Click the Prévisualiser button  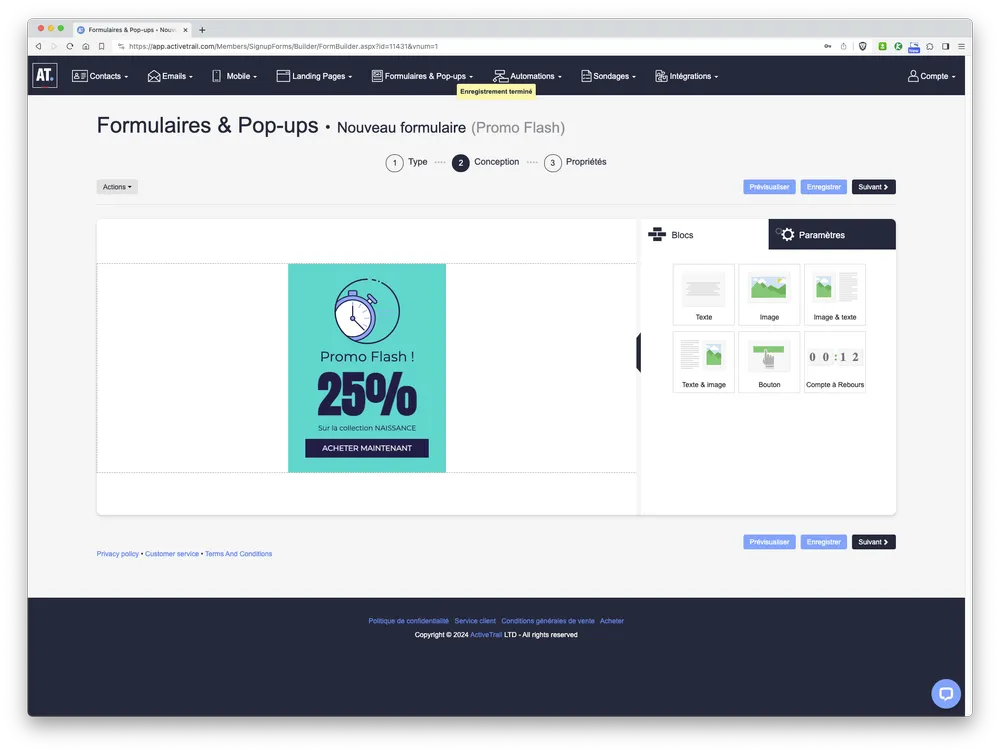click(768, 186)
